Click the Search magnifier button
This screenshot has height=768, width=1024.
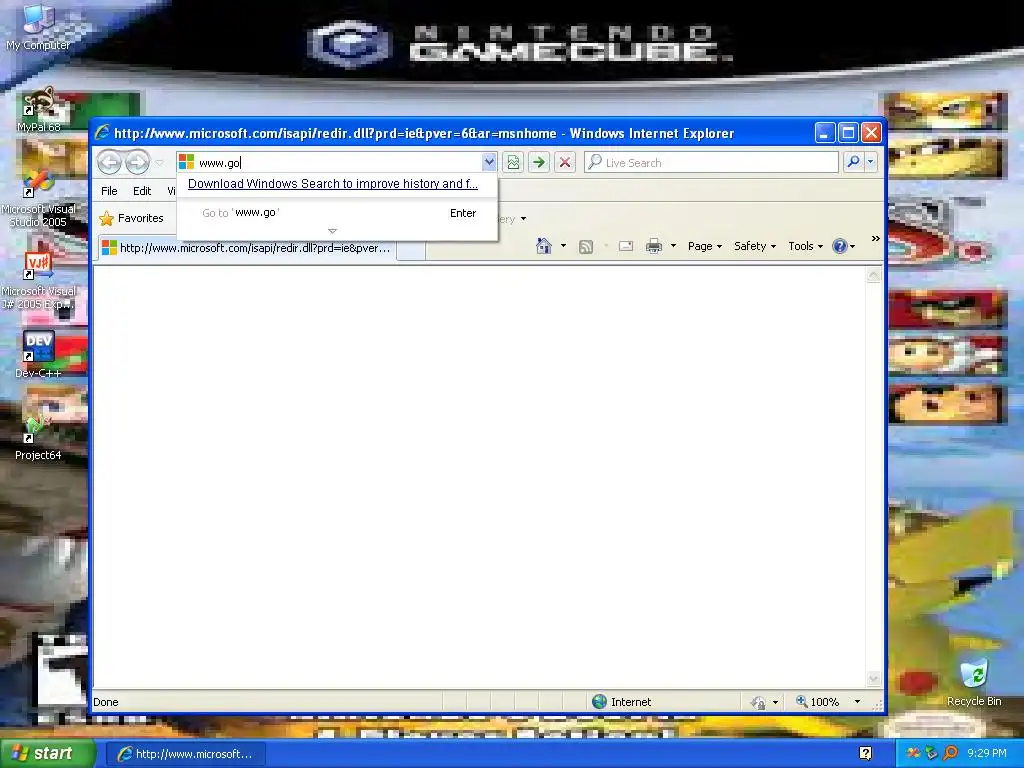coord(853,162)
